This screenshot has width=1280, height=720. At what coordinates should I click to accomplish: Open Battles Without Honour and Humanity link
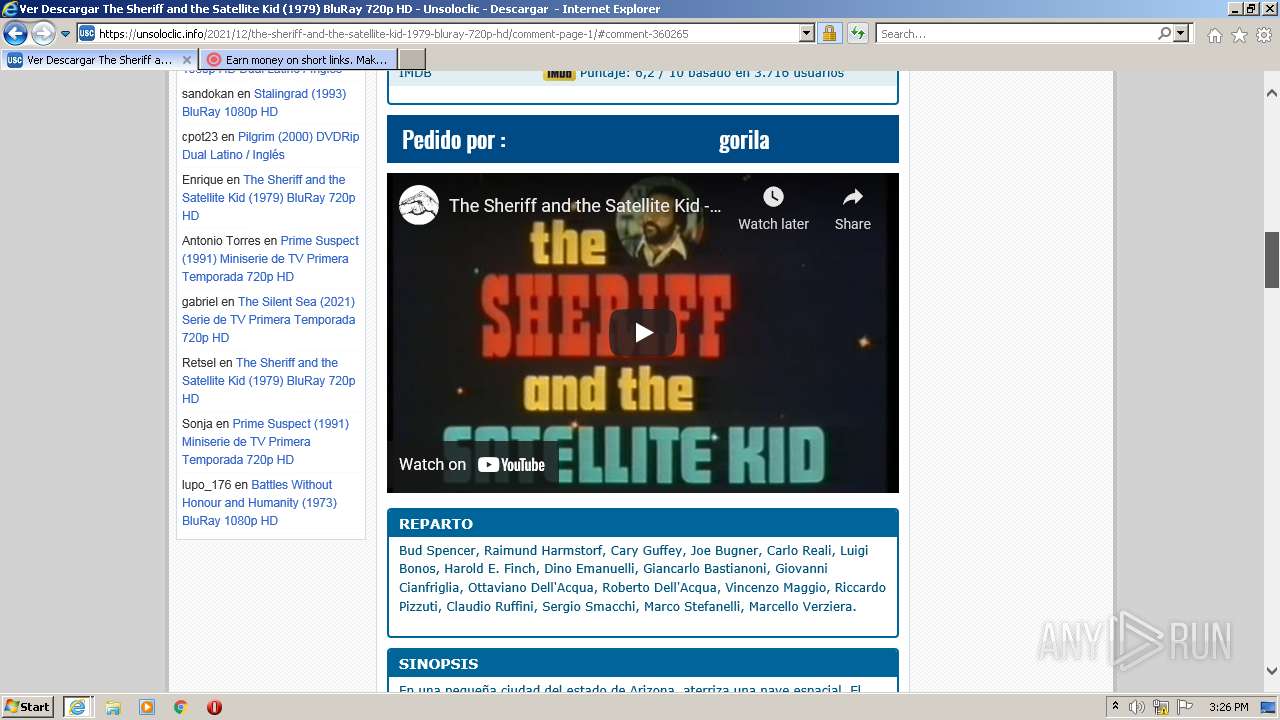(x=259, y=503)
